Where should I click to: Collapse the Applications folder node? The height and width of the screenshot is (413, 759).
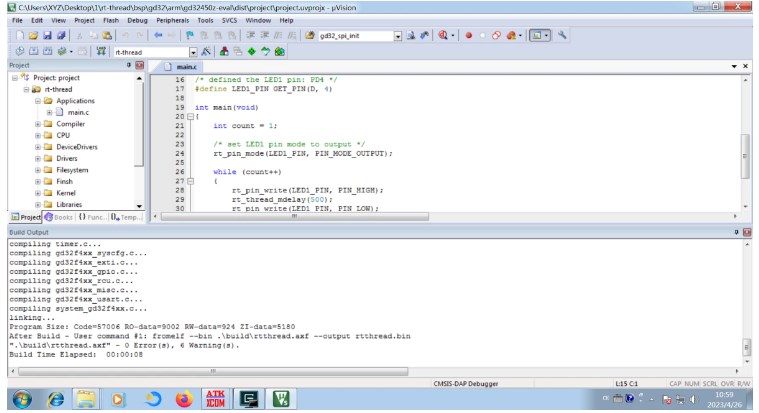pyautogui.click(x=38, y=101)
